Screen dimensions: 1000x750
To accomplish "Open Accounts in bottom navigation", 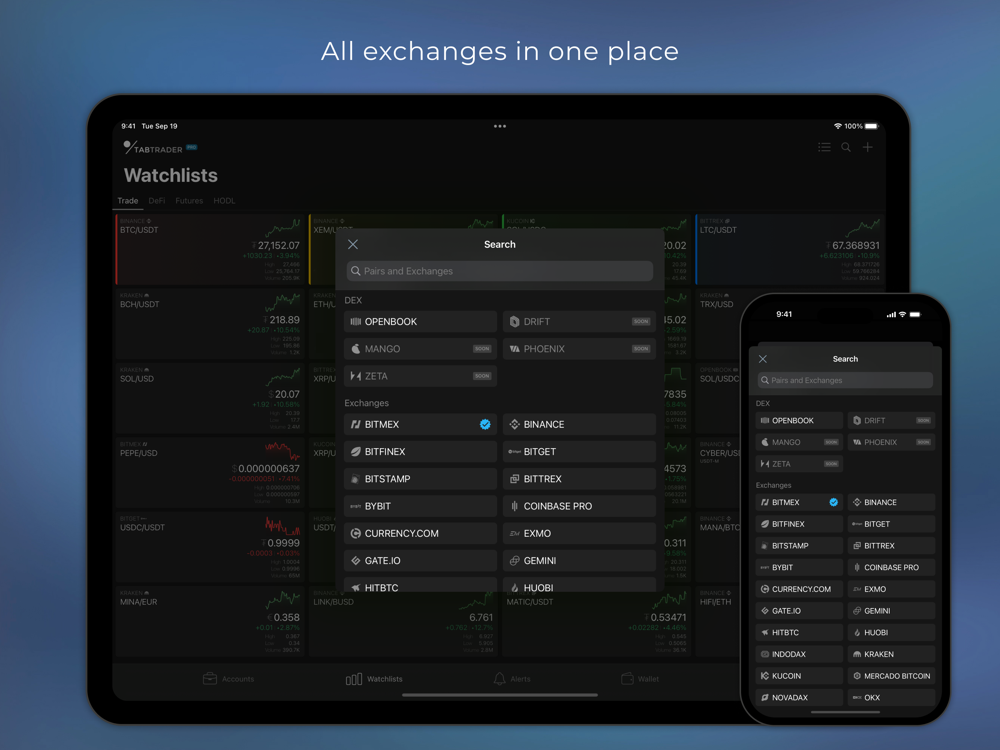I will pos(228,679).
